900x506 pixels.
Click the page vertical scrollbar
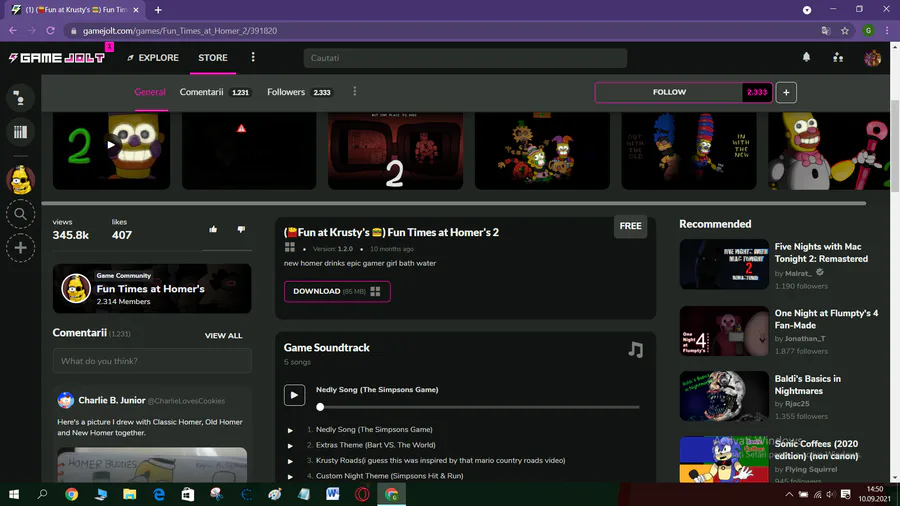tap(895, 146)
